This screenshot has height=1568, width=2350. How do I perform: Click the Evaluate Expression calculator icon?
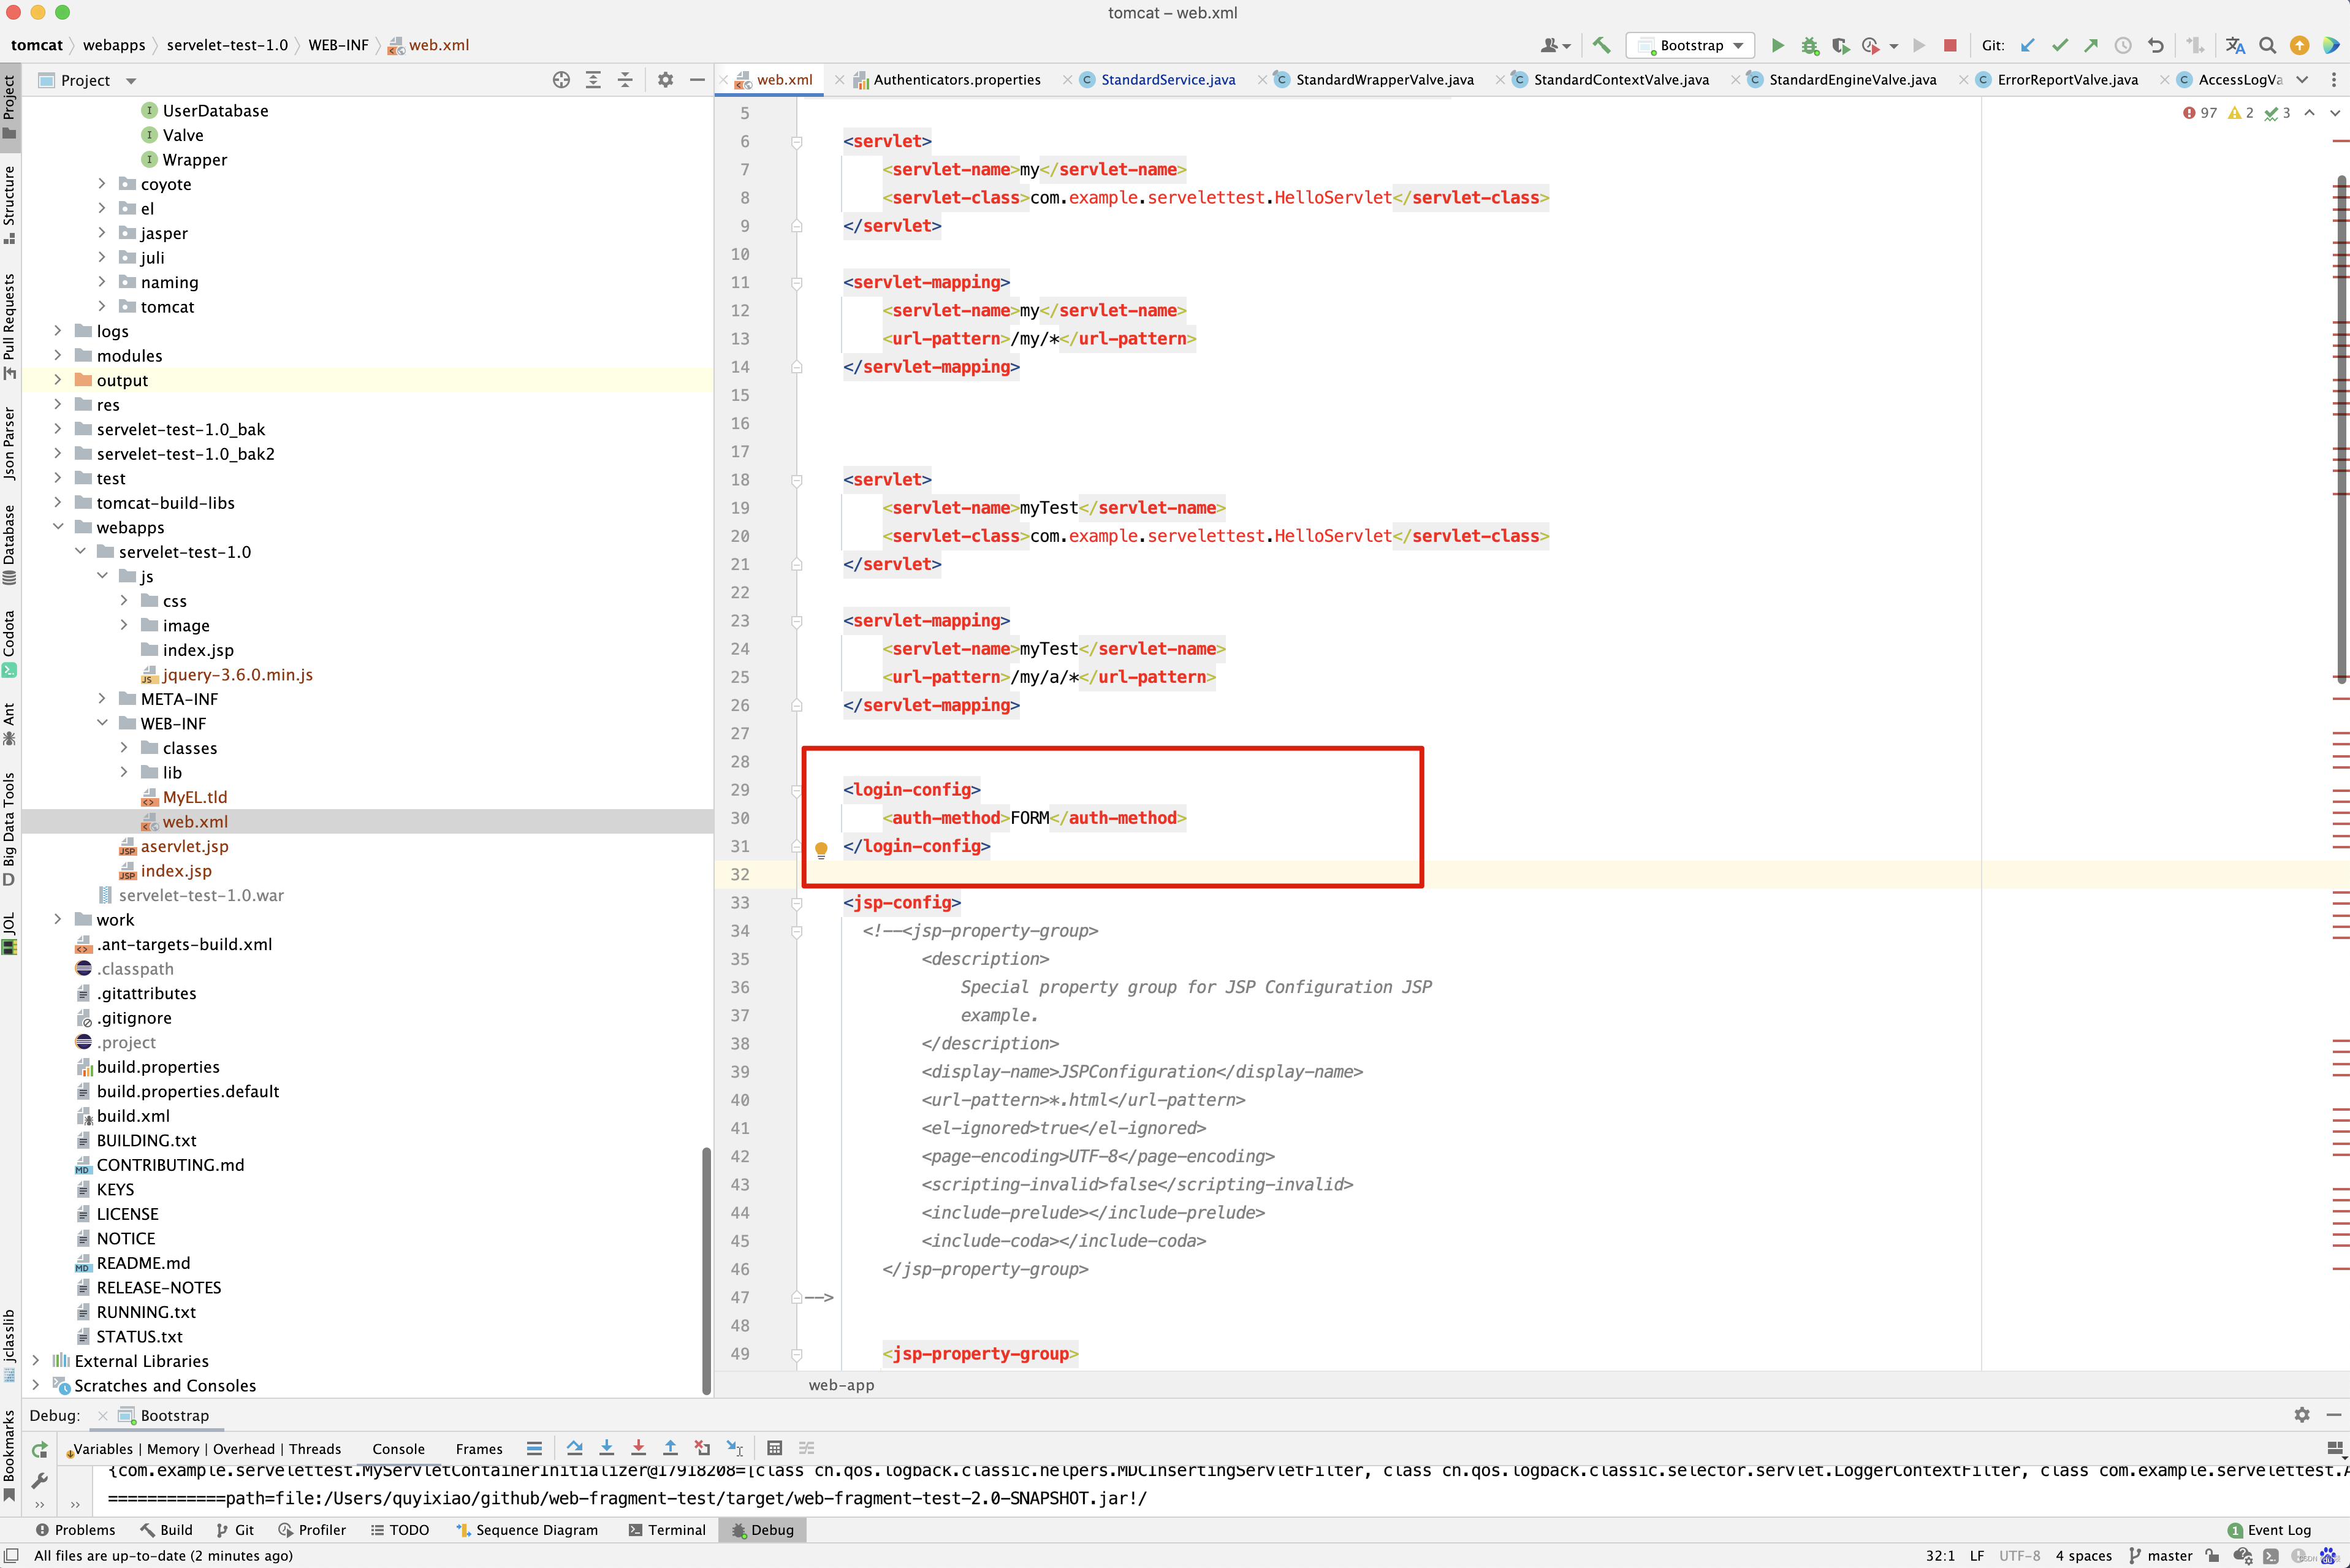[x=774, y=1448]
